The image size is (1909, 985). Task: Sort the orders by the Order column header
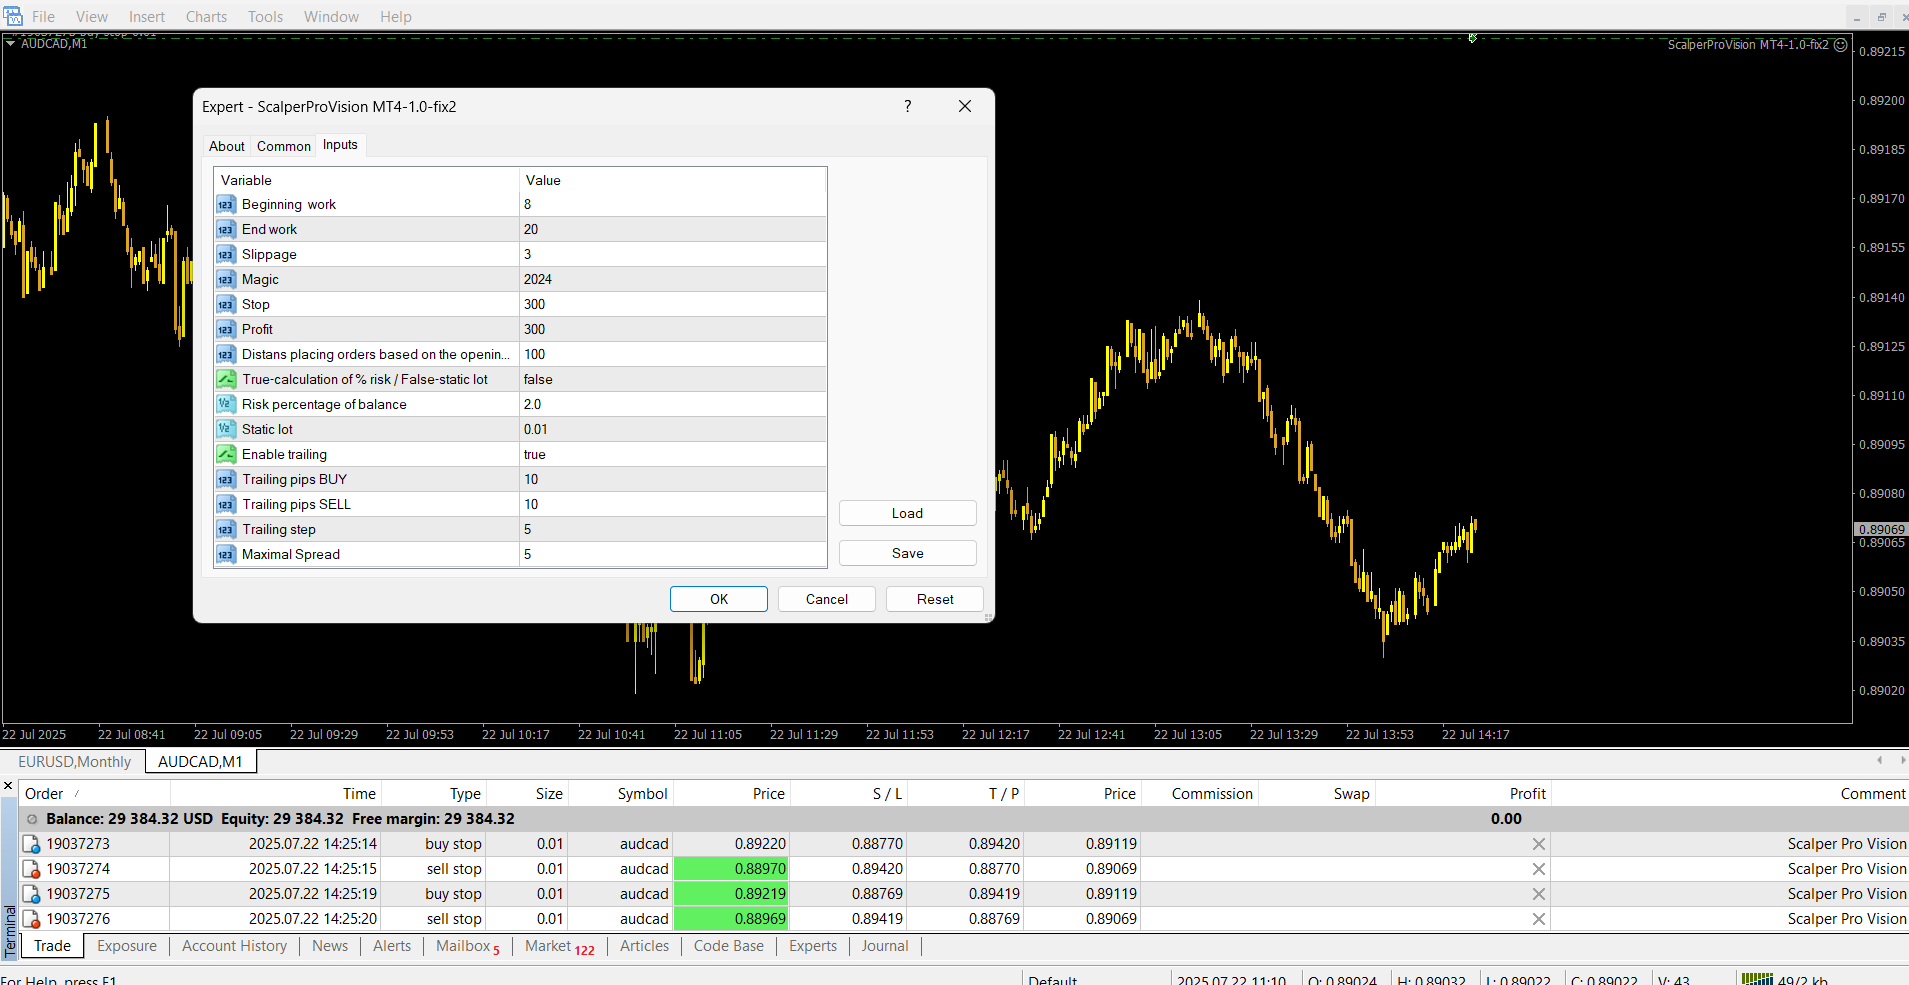pyautogui.click(x=44, y=794)
